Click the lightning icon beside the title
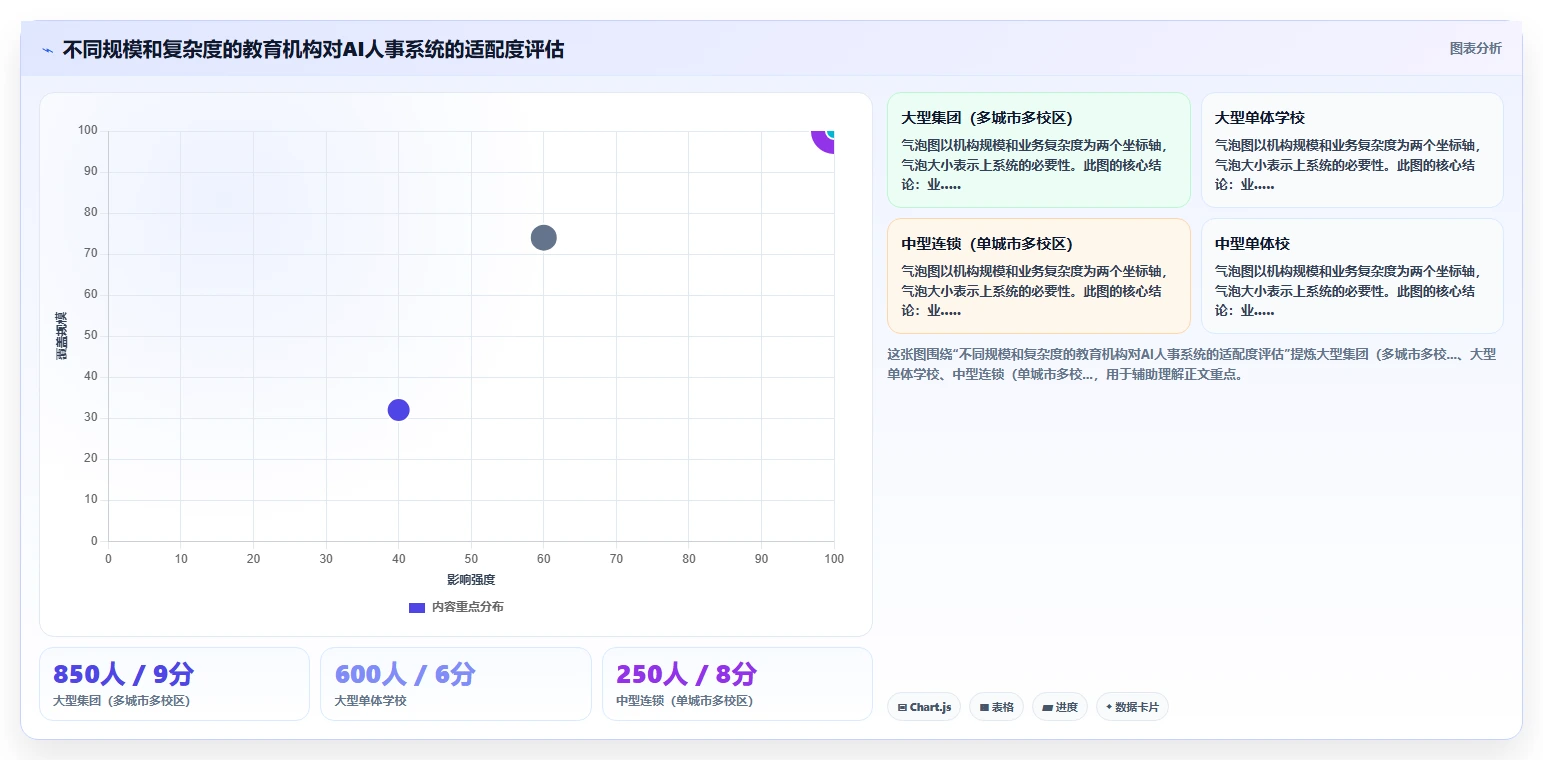The image size is (1543, 760). tap(47, 50)
